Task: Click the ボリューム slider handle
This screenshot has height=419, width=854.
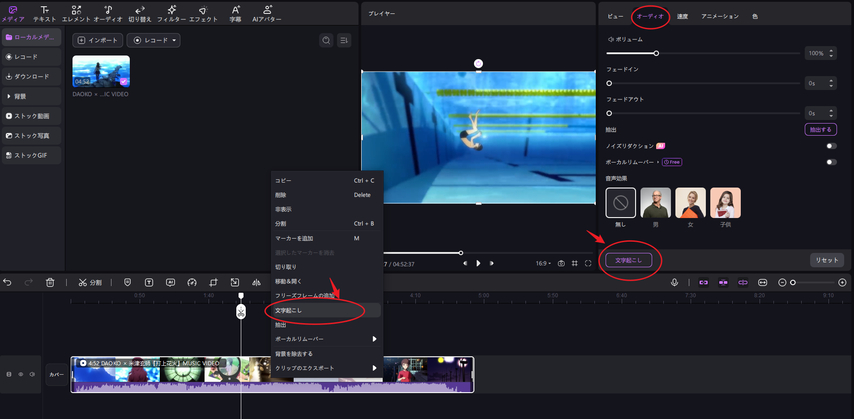Action: 656,53
